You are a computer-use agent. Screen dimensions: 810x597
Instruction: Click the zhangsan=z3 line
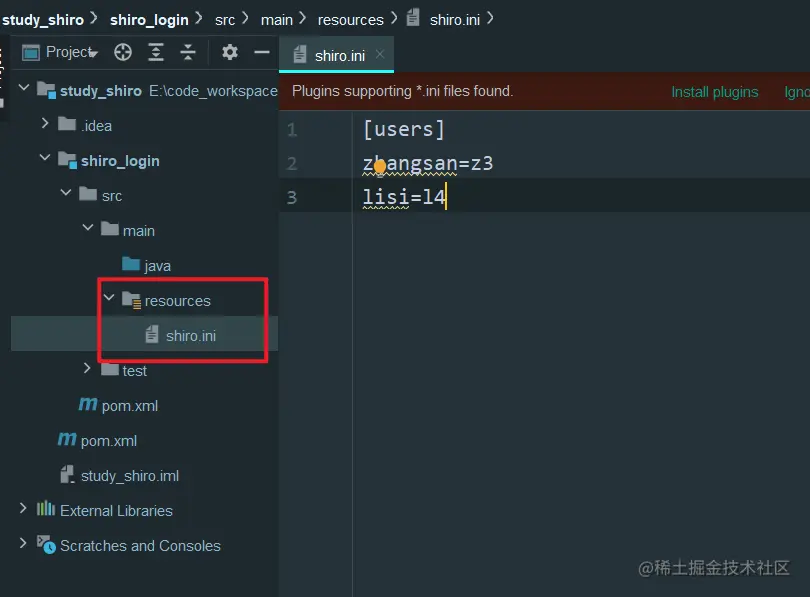click(428, 164)
